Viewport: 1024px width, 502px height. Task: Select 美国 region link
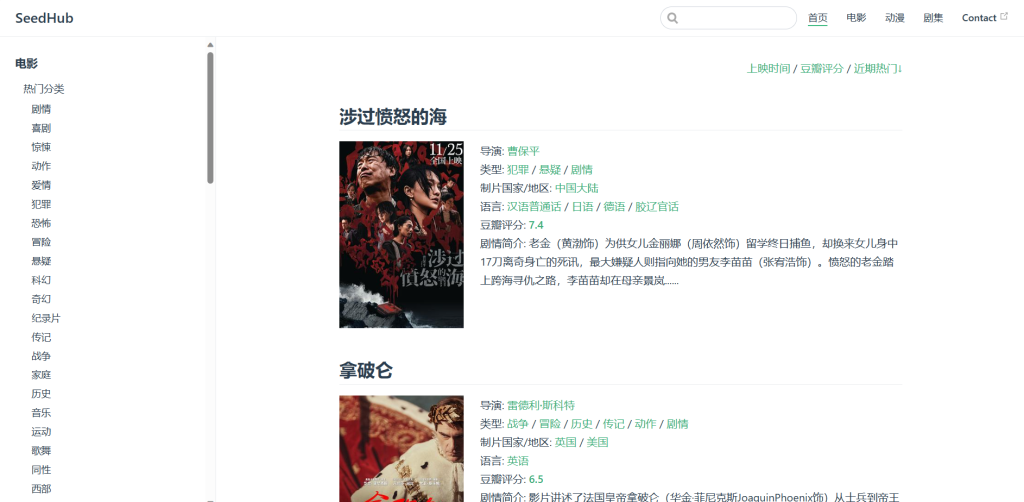598,442
